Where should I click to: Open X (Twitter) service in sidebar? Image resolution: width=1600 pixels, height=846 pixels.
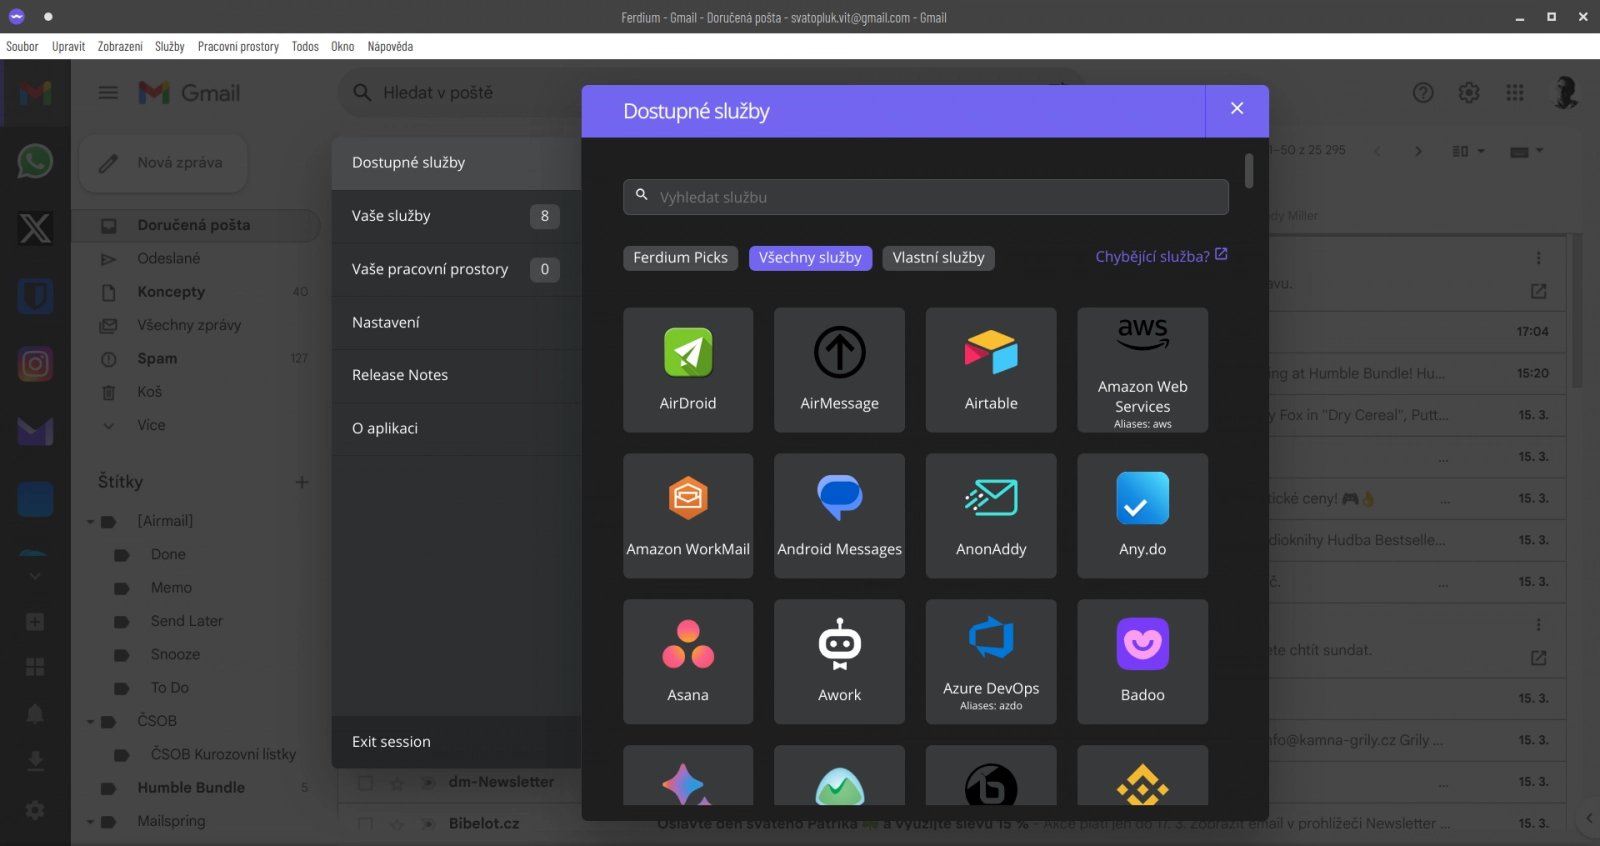coord(35,229)
